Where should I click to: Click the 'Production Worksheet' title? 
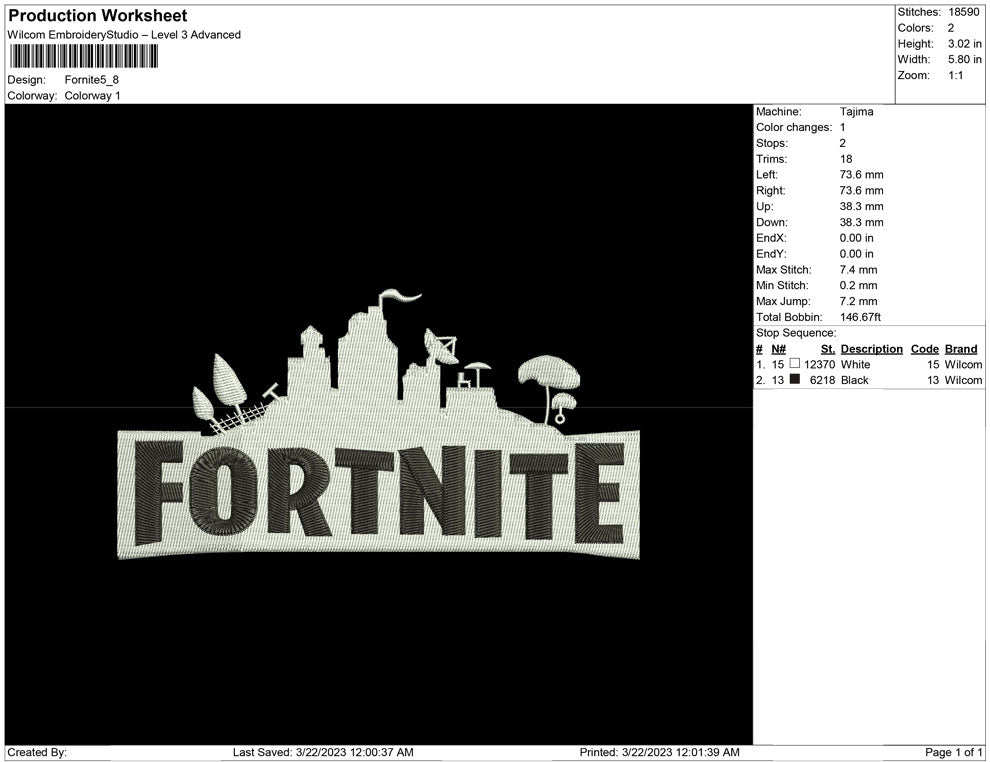tap(98, 16)
